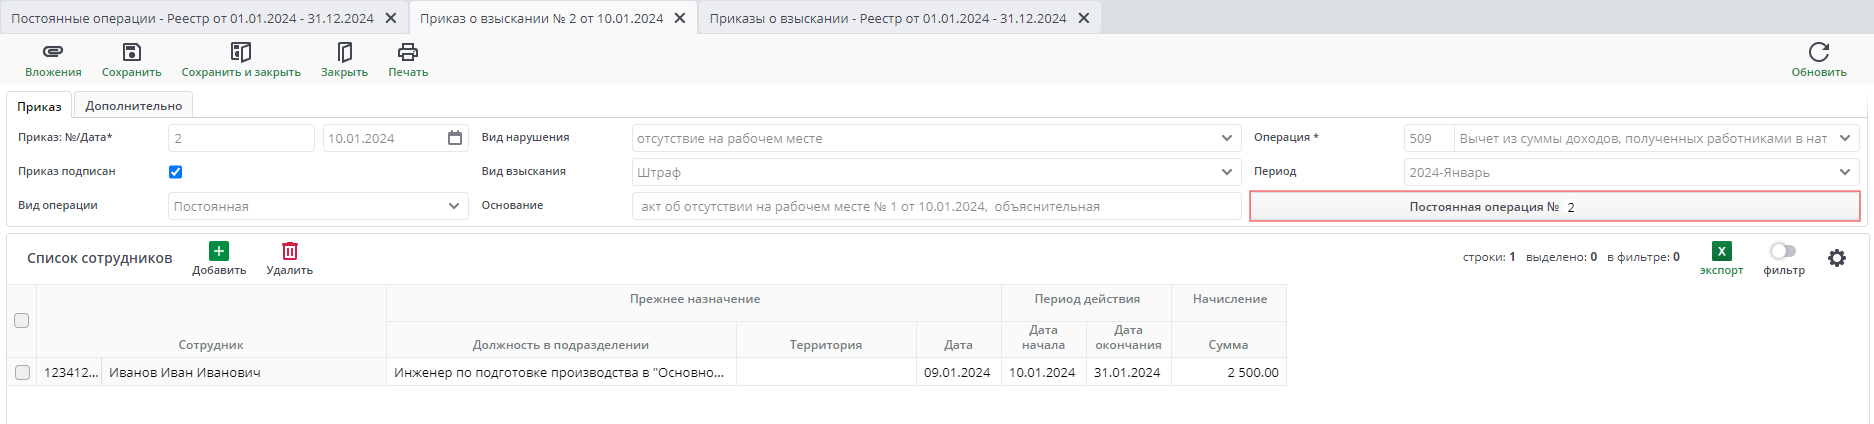The height and width of the screenshot is (424, 1874).
Task: Click Сохранить и закрыть toolbar icon
Action: point(241,52)
